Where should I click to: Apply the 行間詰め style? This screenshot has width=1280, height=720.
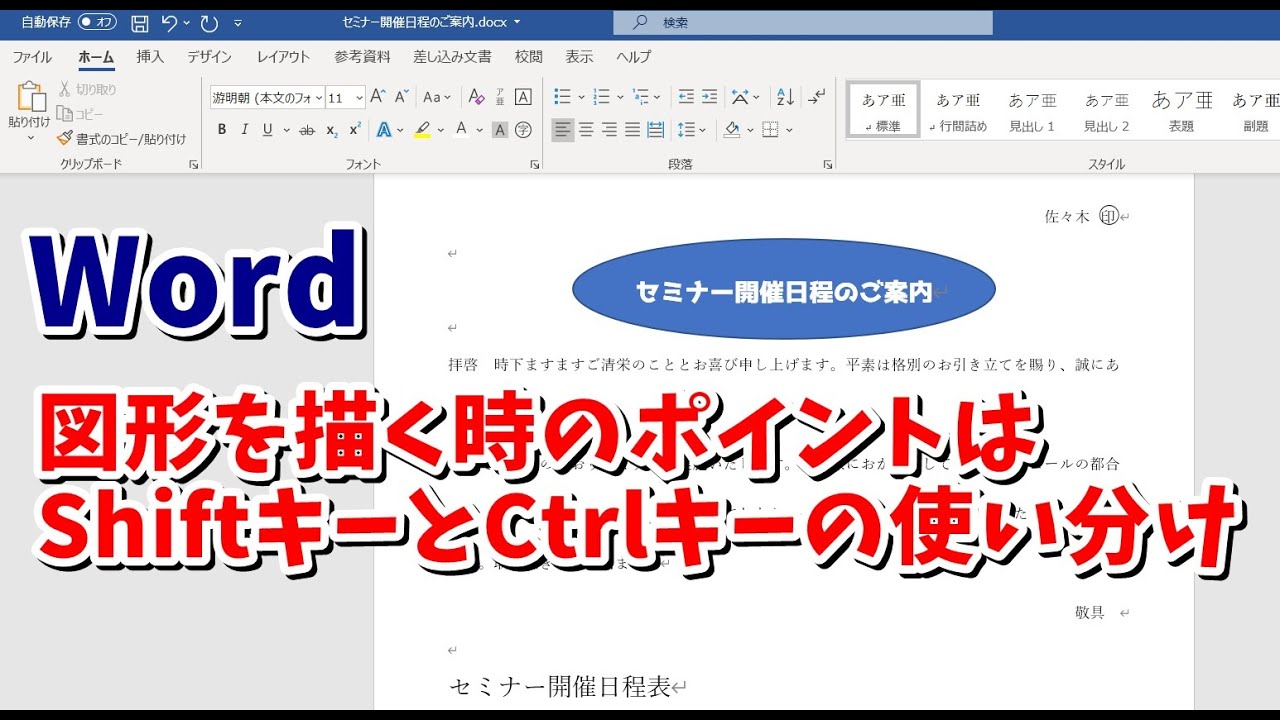pyautogui.click(x=958, y=110)
